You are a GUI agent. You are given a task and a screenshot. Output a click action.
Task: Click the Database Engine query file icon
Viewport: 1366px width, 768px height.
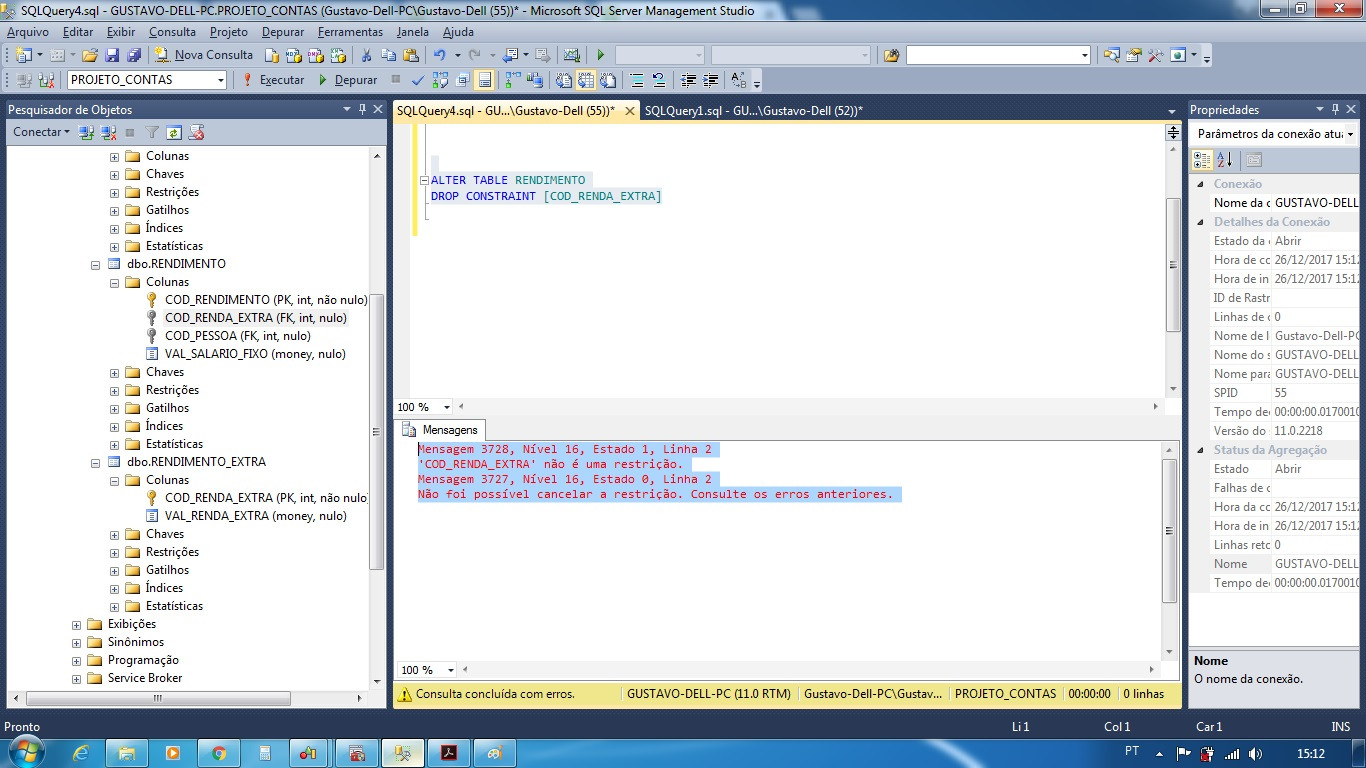(x=272, y=55)
